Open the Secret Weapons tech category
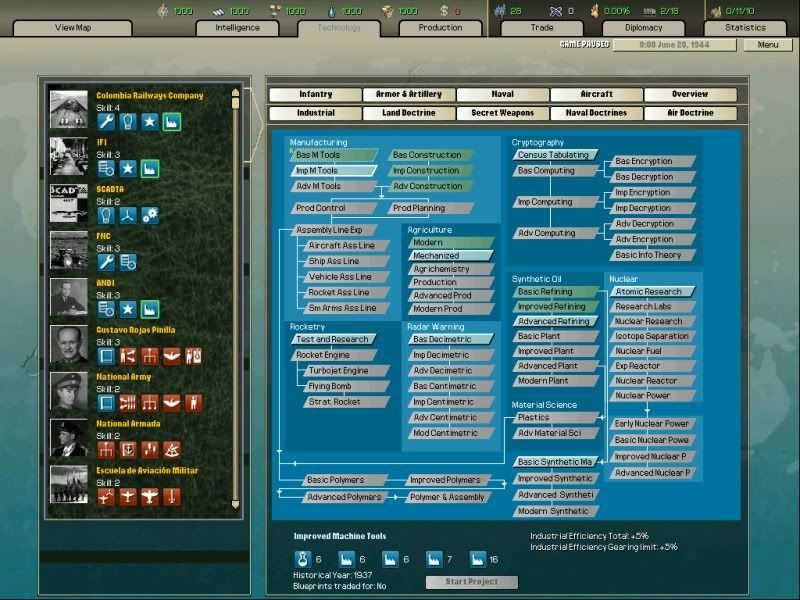The width and height of the screenshot is (800, 600). (x=502, y=113)
